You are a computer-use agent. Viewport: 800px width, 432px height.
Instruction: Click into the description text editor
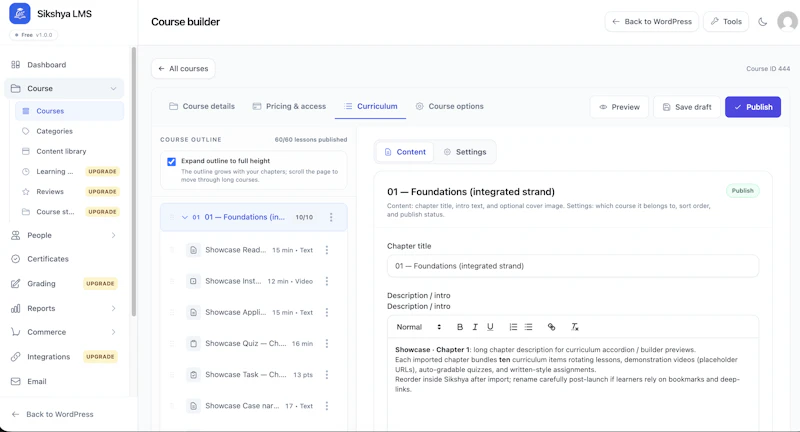tap(573, 385)
